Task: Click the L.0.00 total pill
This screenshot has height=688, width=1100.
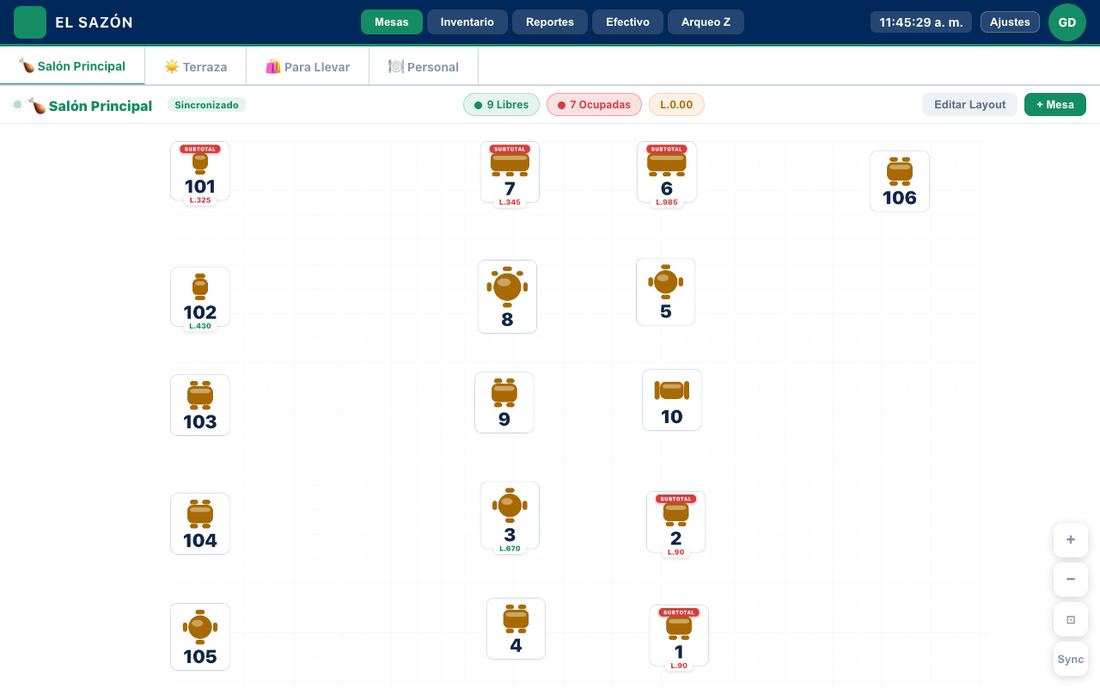Action: pyautogui.click(x=676, y=104)
